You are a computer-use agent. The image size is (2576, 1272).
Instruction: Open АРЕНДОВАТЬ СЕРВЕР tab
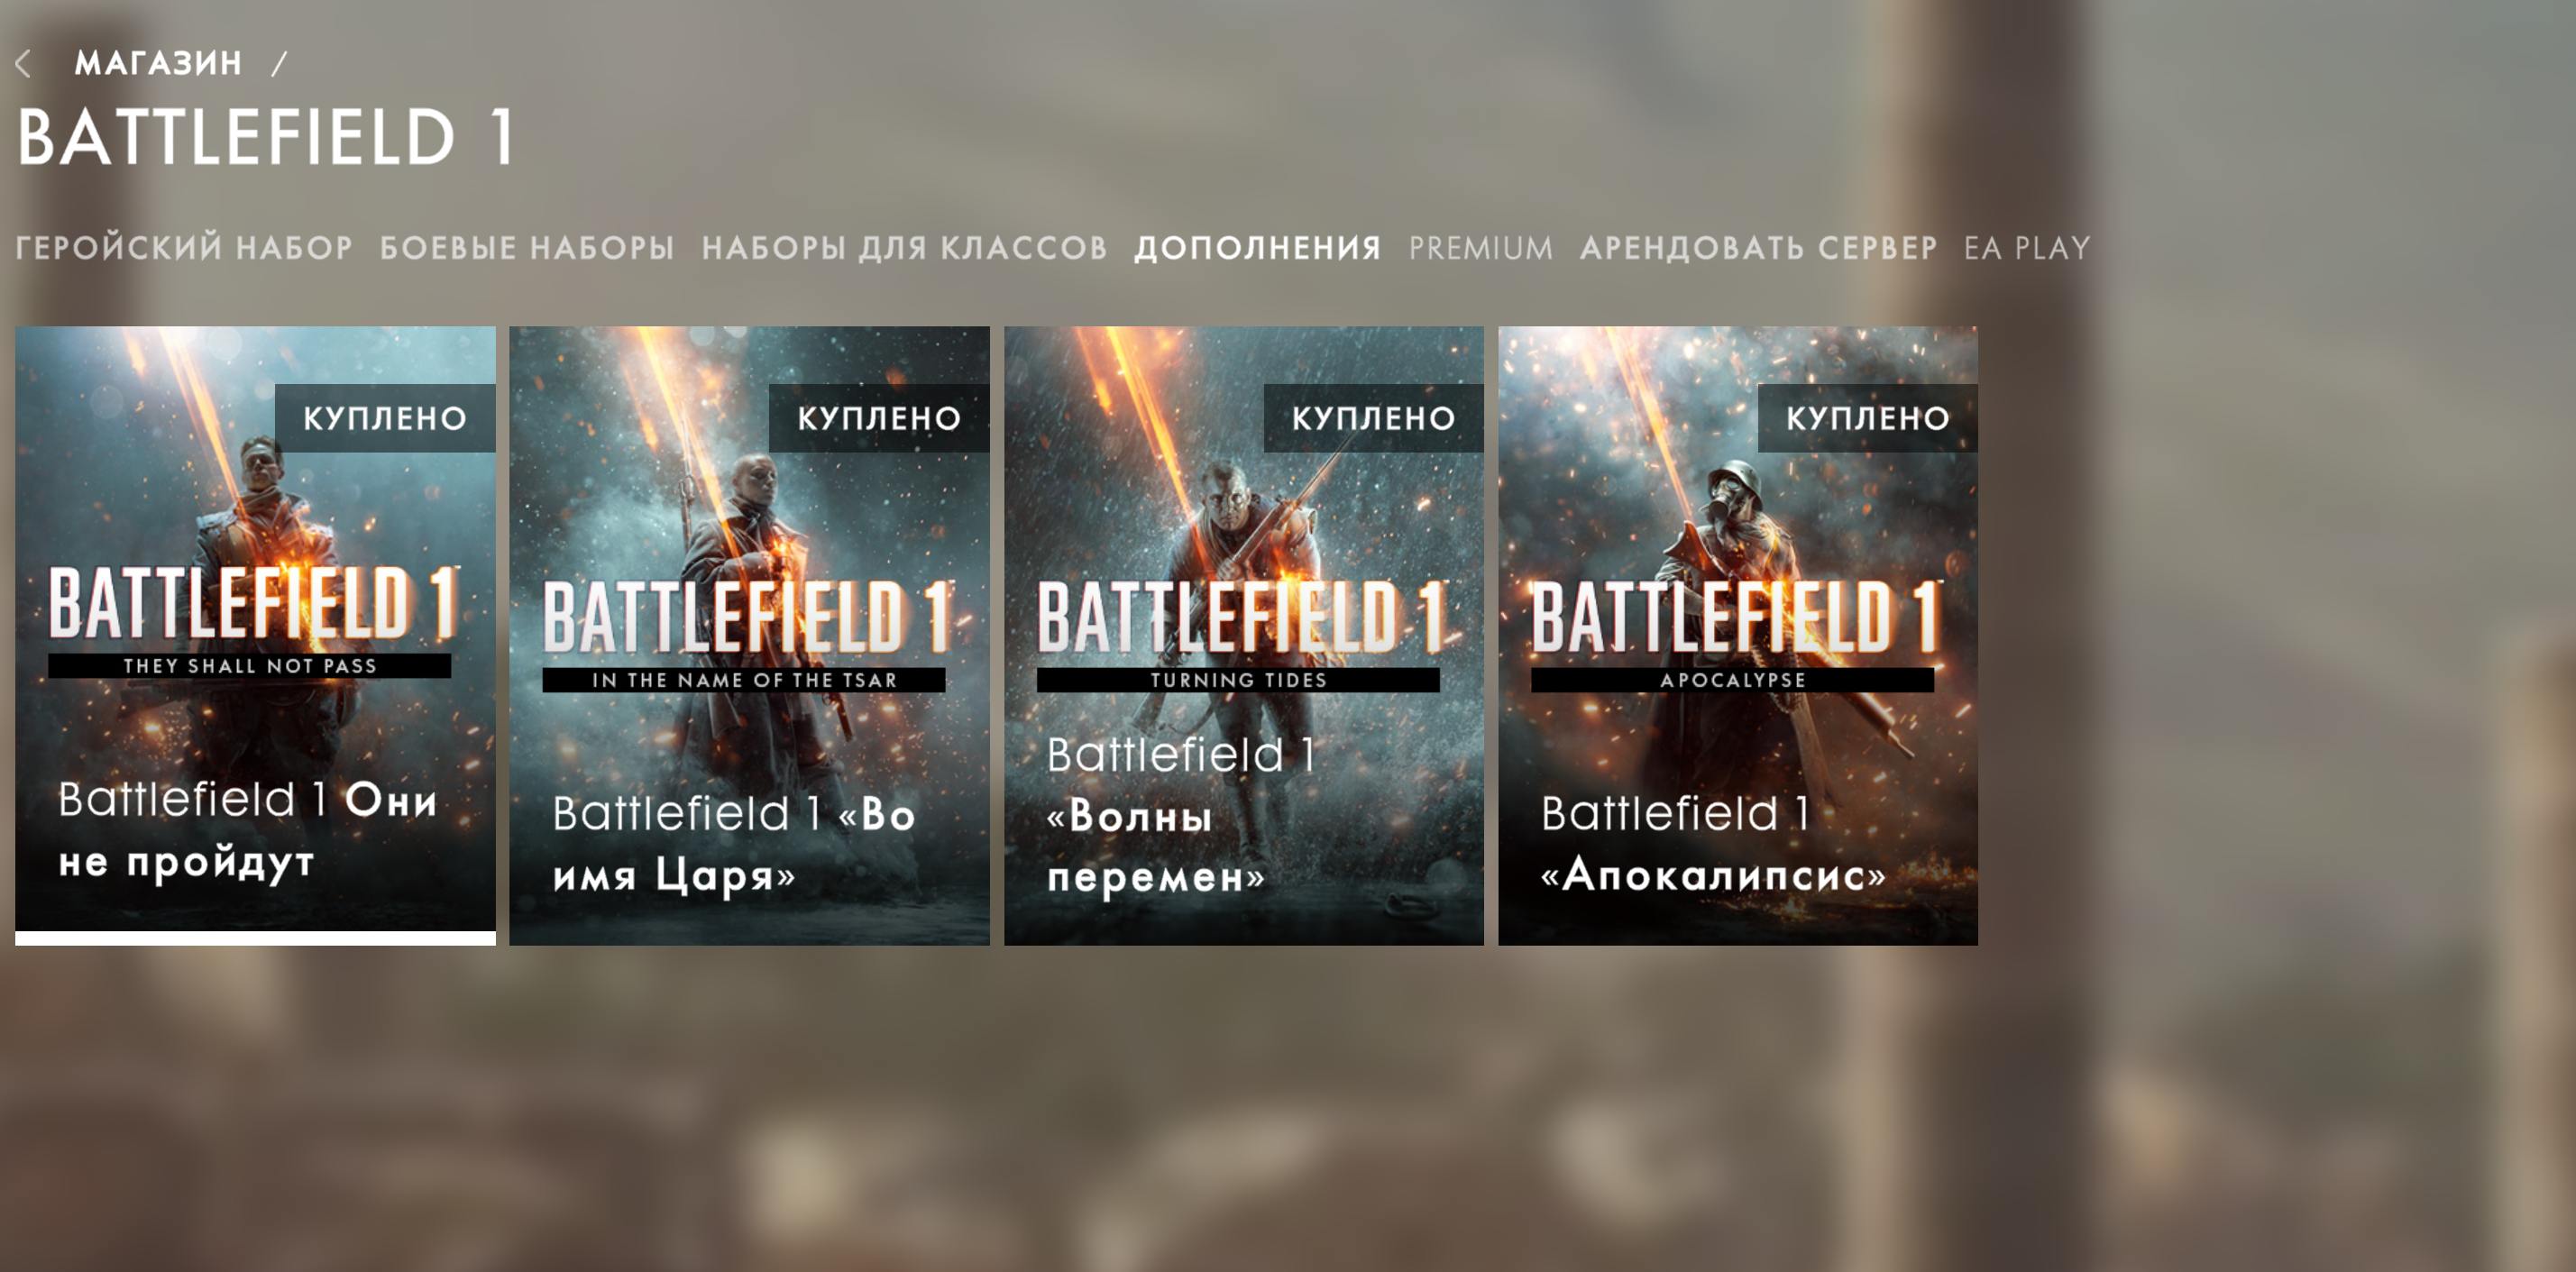[1759, 247]
